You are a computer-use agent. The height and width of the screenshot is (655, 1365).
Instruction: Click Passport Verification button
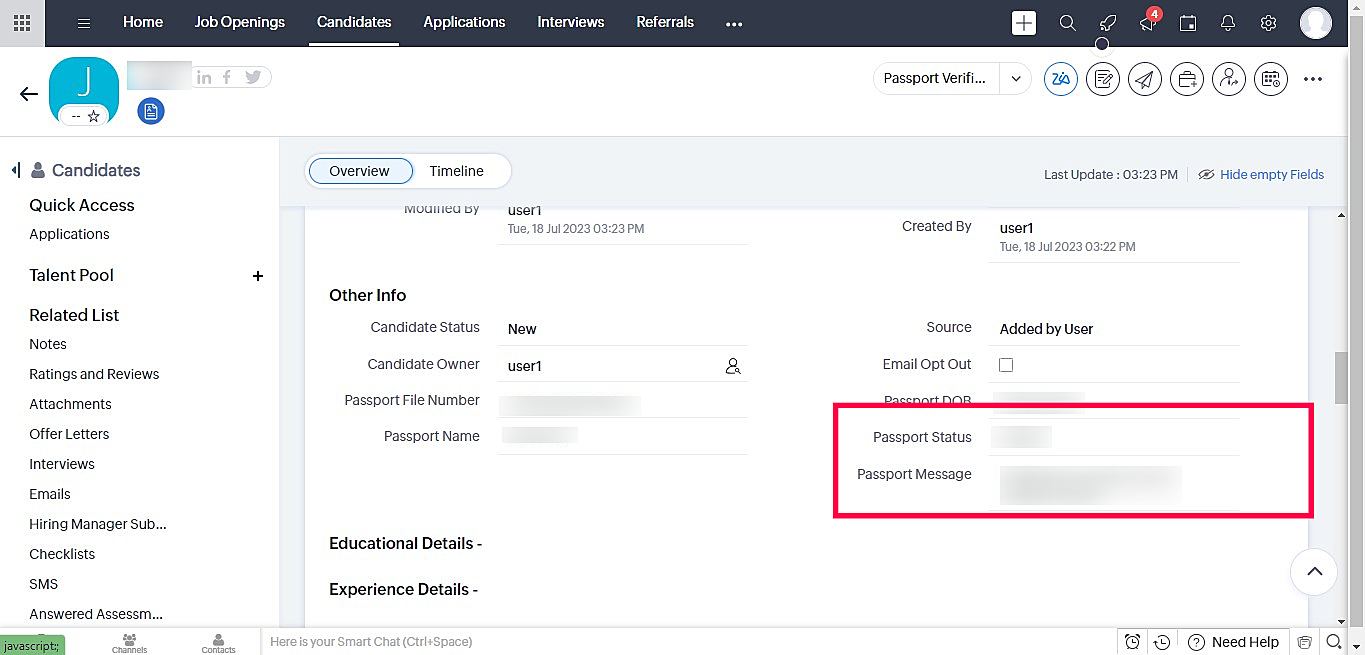937,78
